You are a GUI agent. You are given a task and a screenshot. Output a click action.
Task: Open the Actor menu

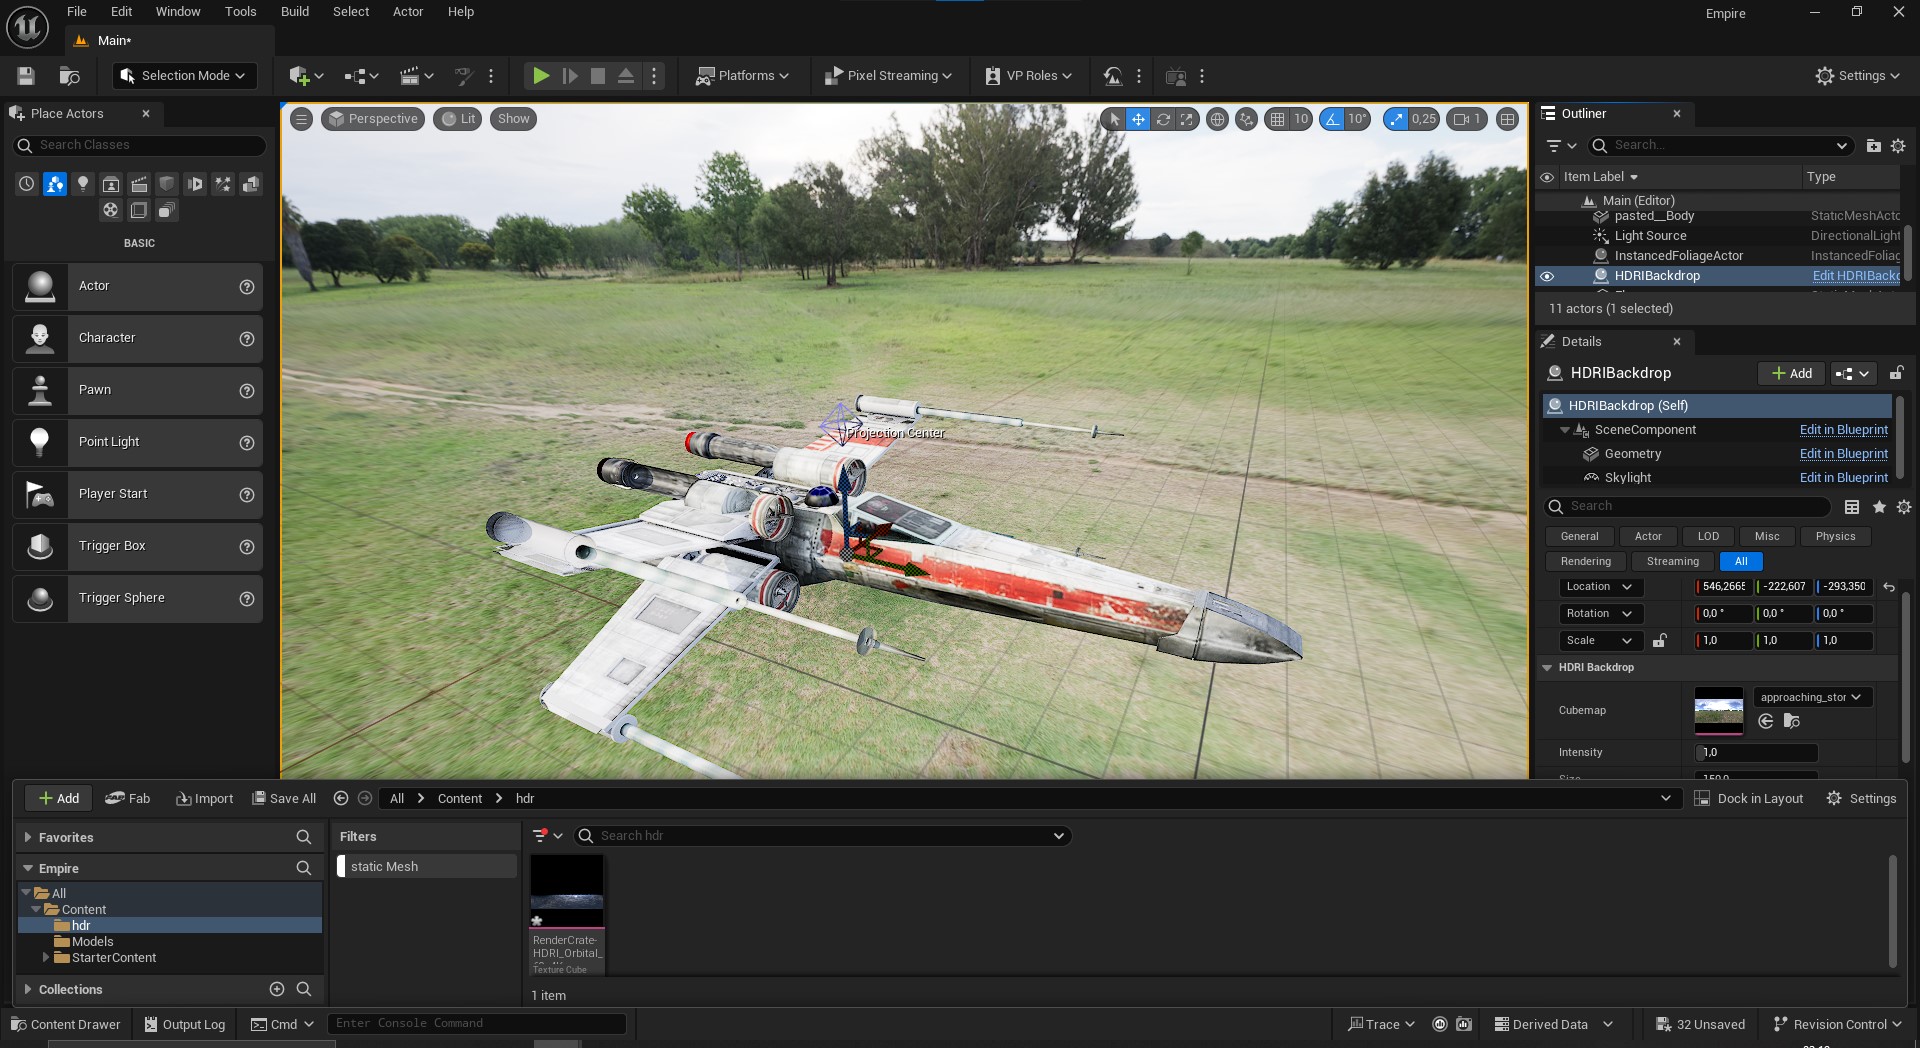[408, 12]
